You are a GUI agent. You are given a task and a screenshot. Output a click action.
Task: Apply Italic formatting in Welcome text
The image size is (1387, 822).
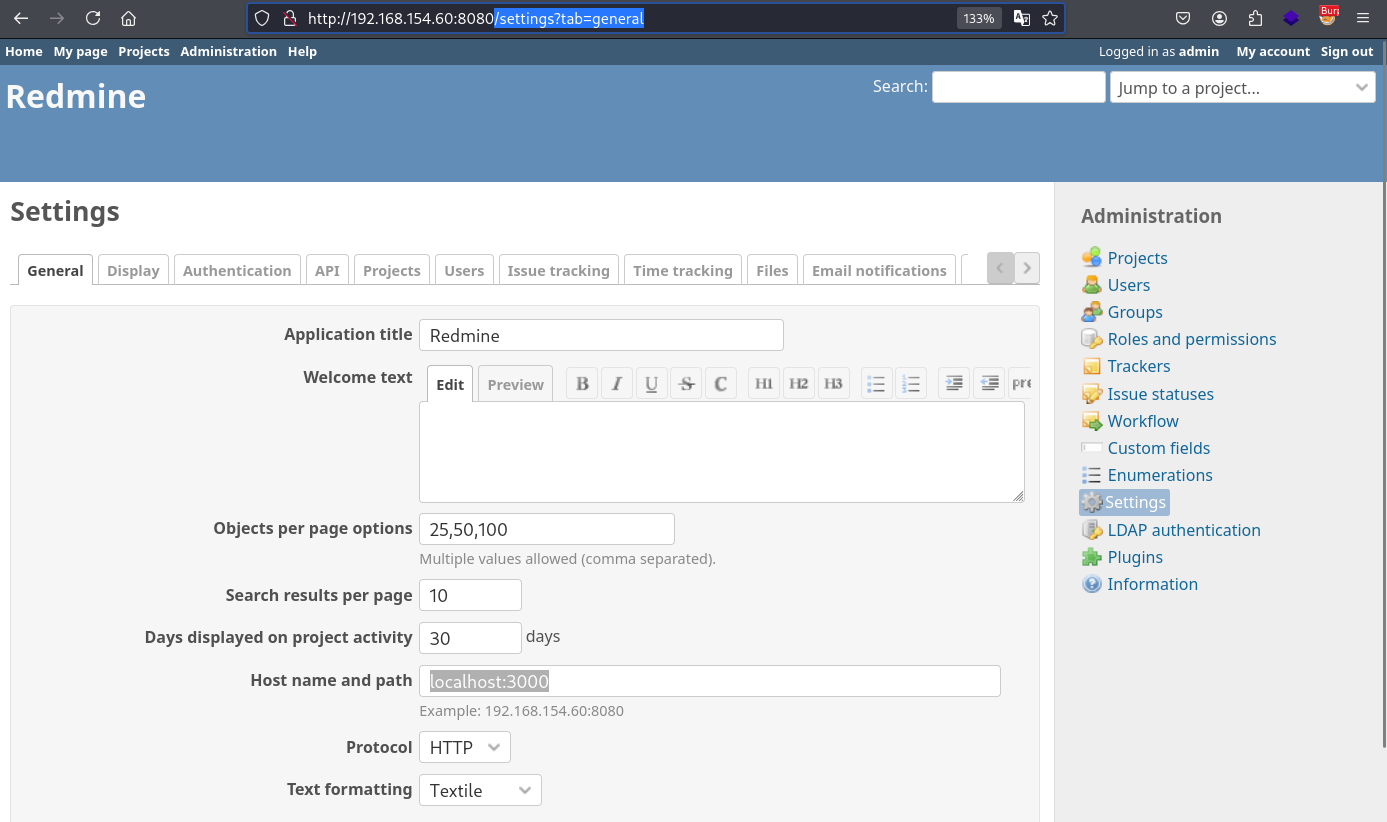coord(617,384)
